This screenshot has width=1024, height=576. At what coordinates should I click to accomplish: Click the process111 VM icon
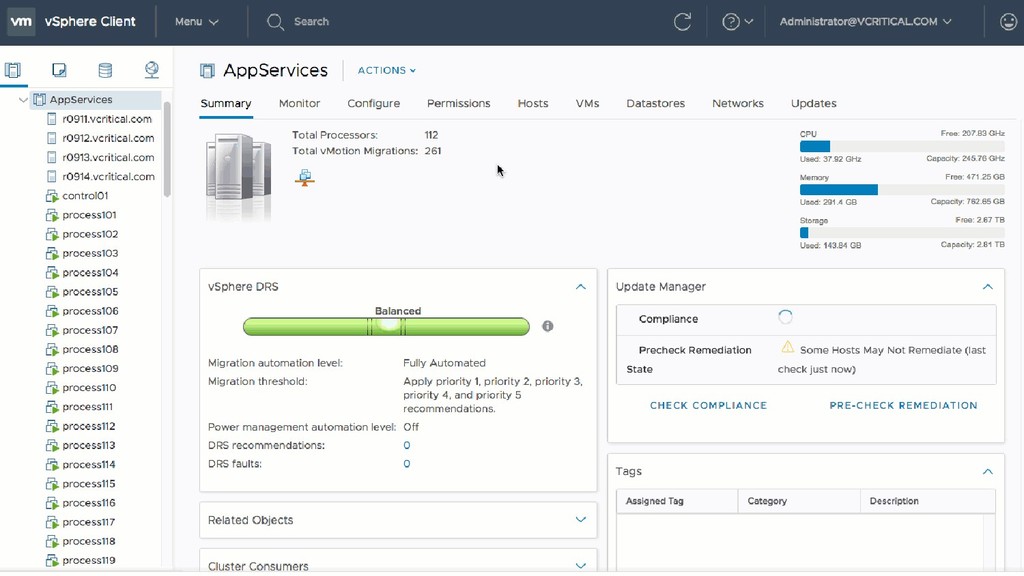click(x=52, y=407)
